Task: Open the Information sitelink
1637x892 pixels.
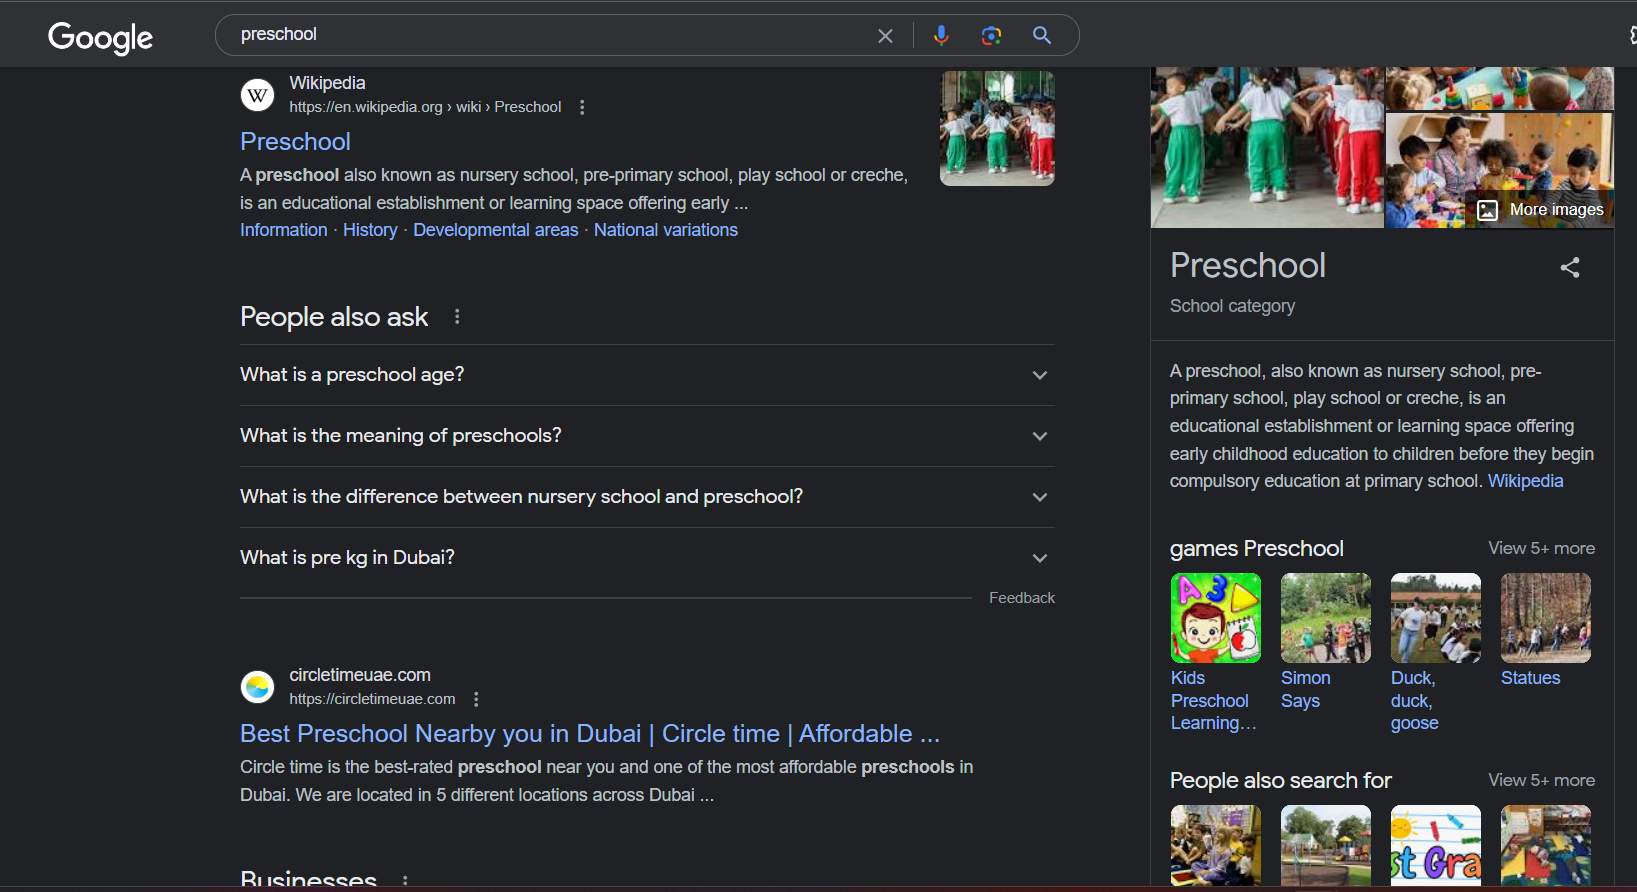Action: (283, 230)
